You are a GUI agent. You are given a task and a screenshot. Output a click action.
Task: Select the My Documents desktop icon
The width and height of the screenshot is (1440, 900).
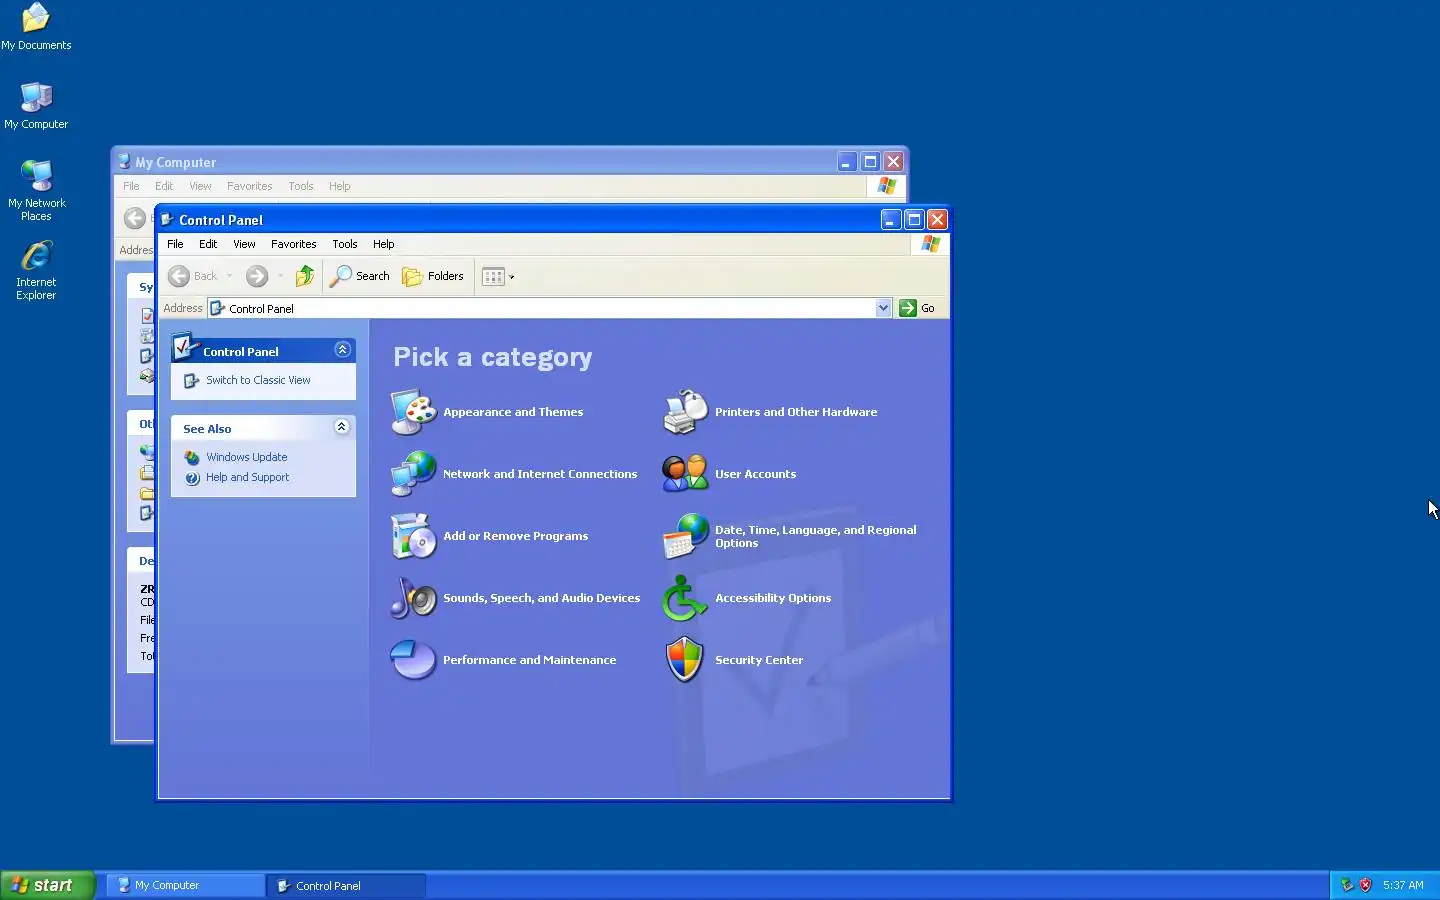(36, 27)
